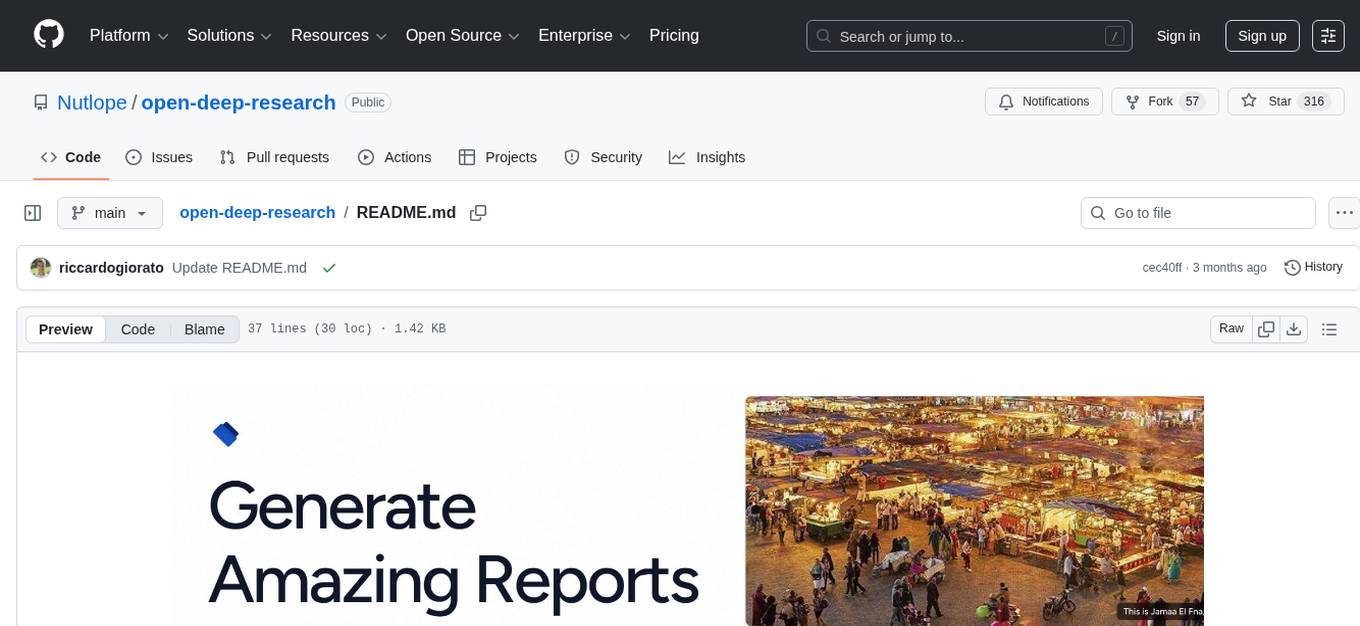
Task: Open the document outline icon
Action: tap(1329, 329)
